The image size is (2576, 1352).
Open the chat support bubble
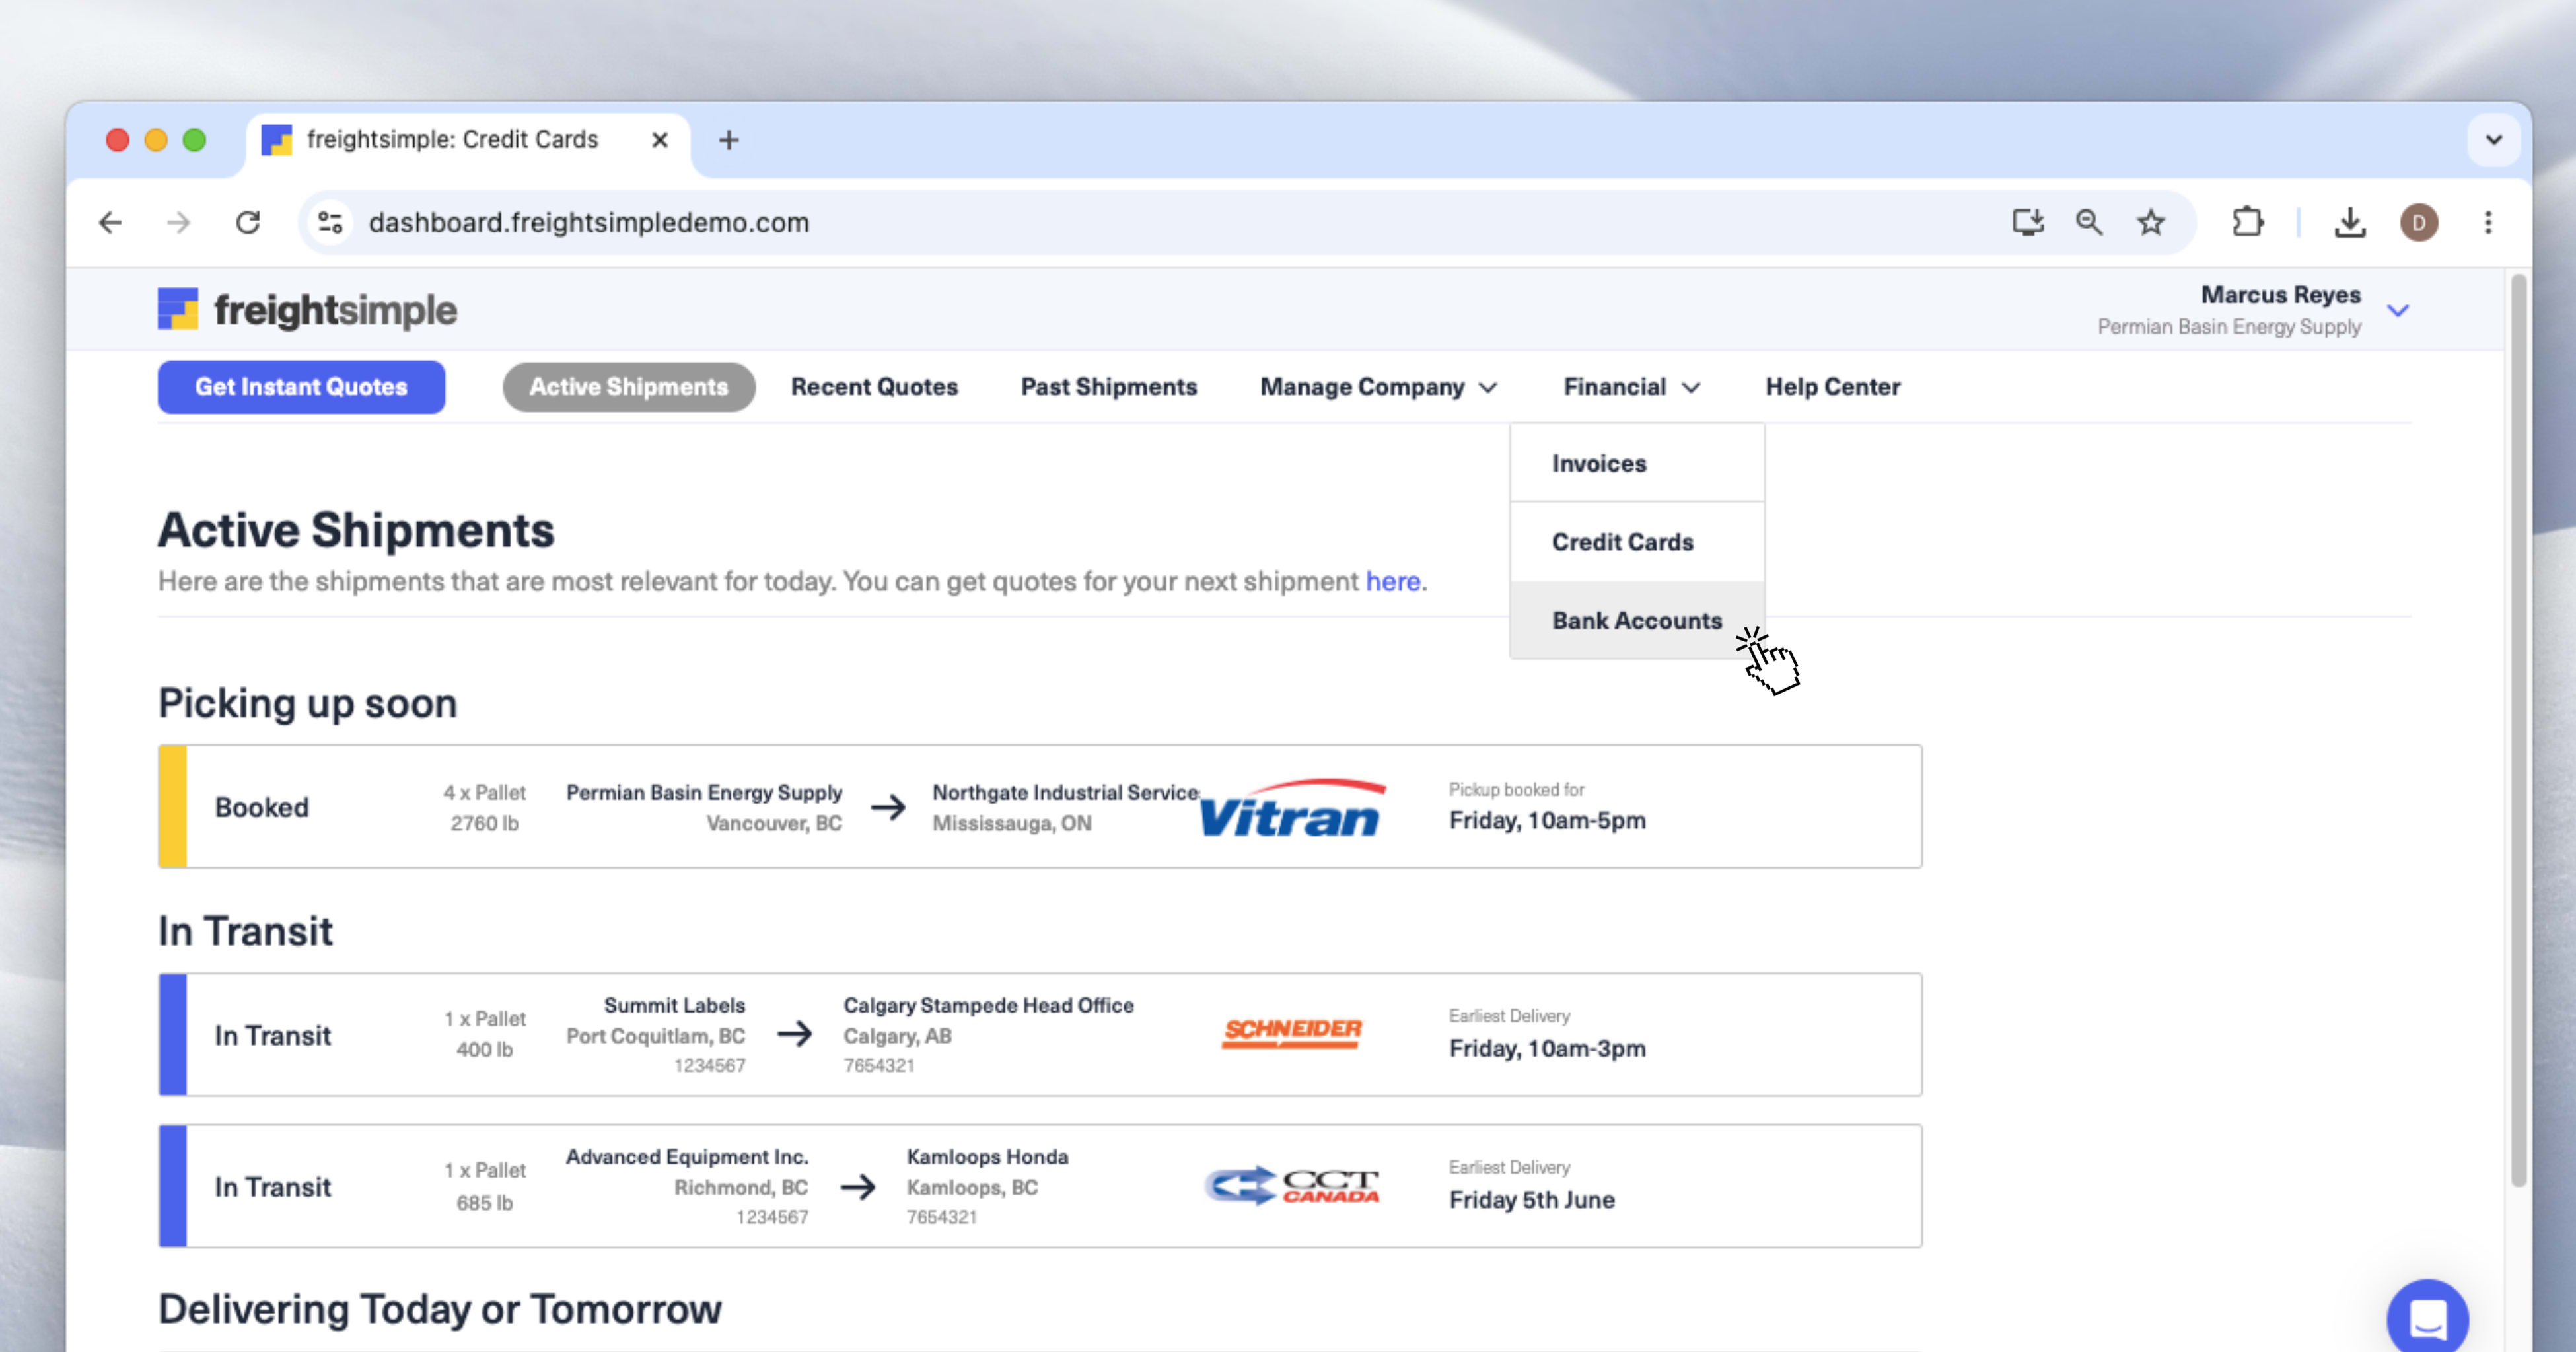pos(2427,1318)
